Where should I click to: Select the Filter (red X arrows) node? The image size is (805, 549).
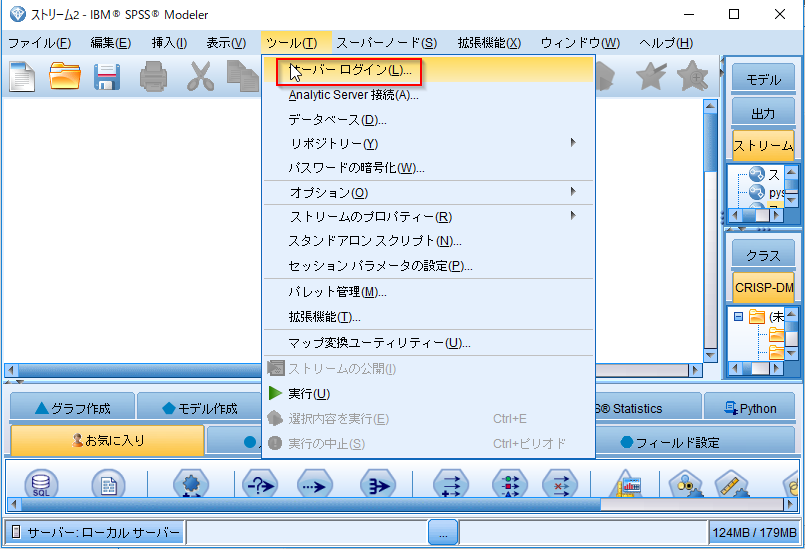[560, 483]
